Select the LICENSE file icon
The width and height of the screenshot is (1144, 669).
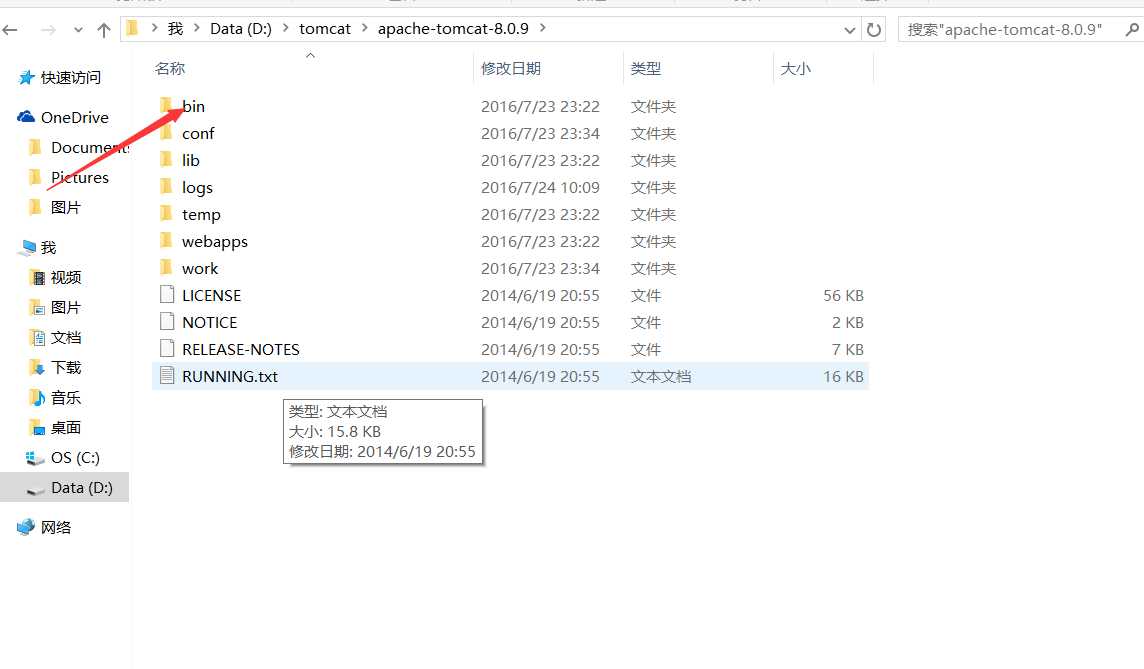click(x=167, y=295)
